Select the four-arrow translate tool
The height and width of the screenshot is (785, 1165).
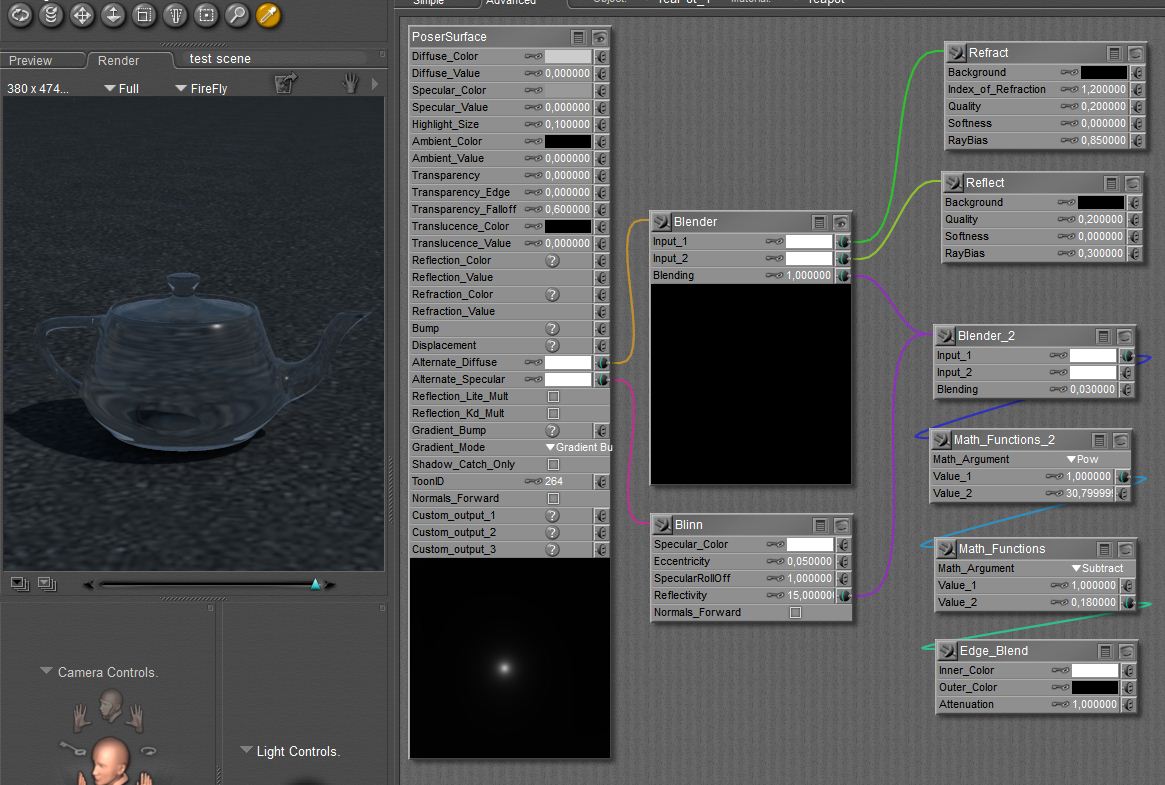(82, 14)
